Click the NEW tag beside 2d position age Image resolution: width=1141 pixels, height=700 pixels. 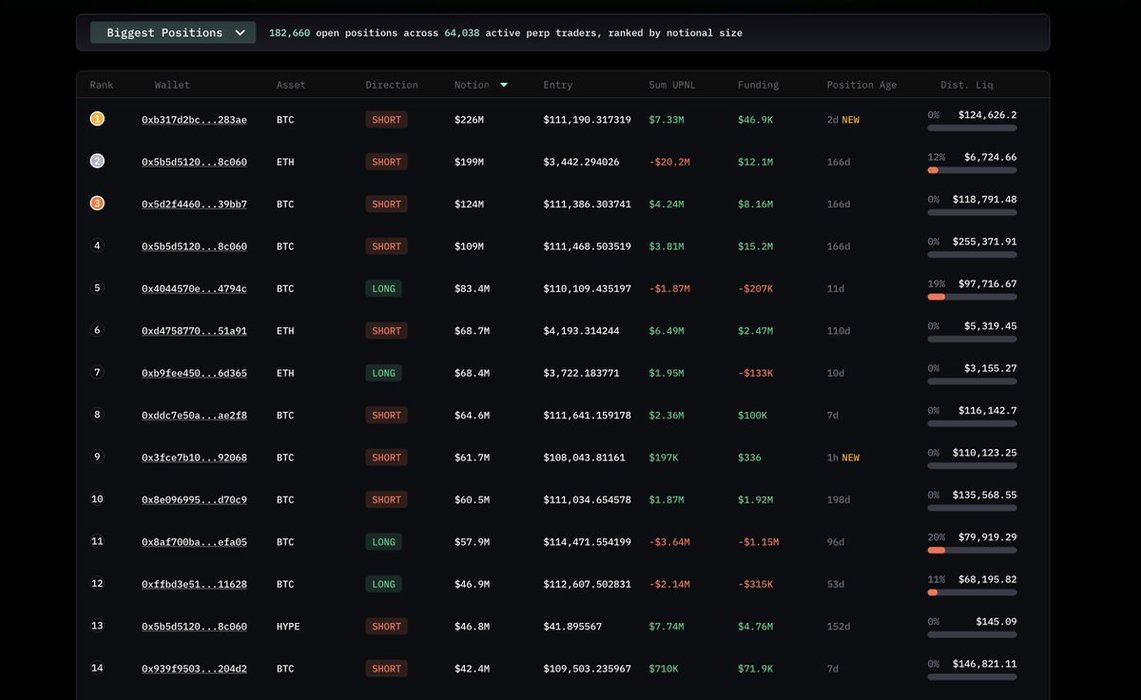pos(850,120)
